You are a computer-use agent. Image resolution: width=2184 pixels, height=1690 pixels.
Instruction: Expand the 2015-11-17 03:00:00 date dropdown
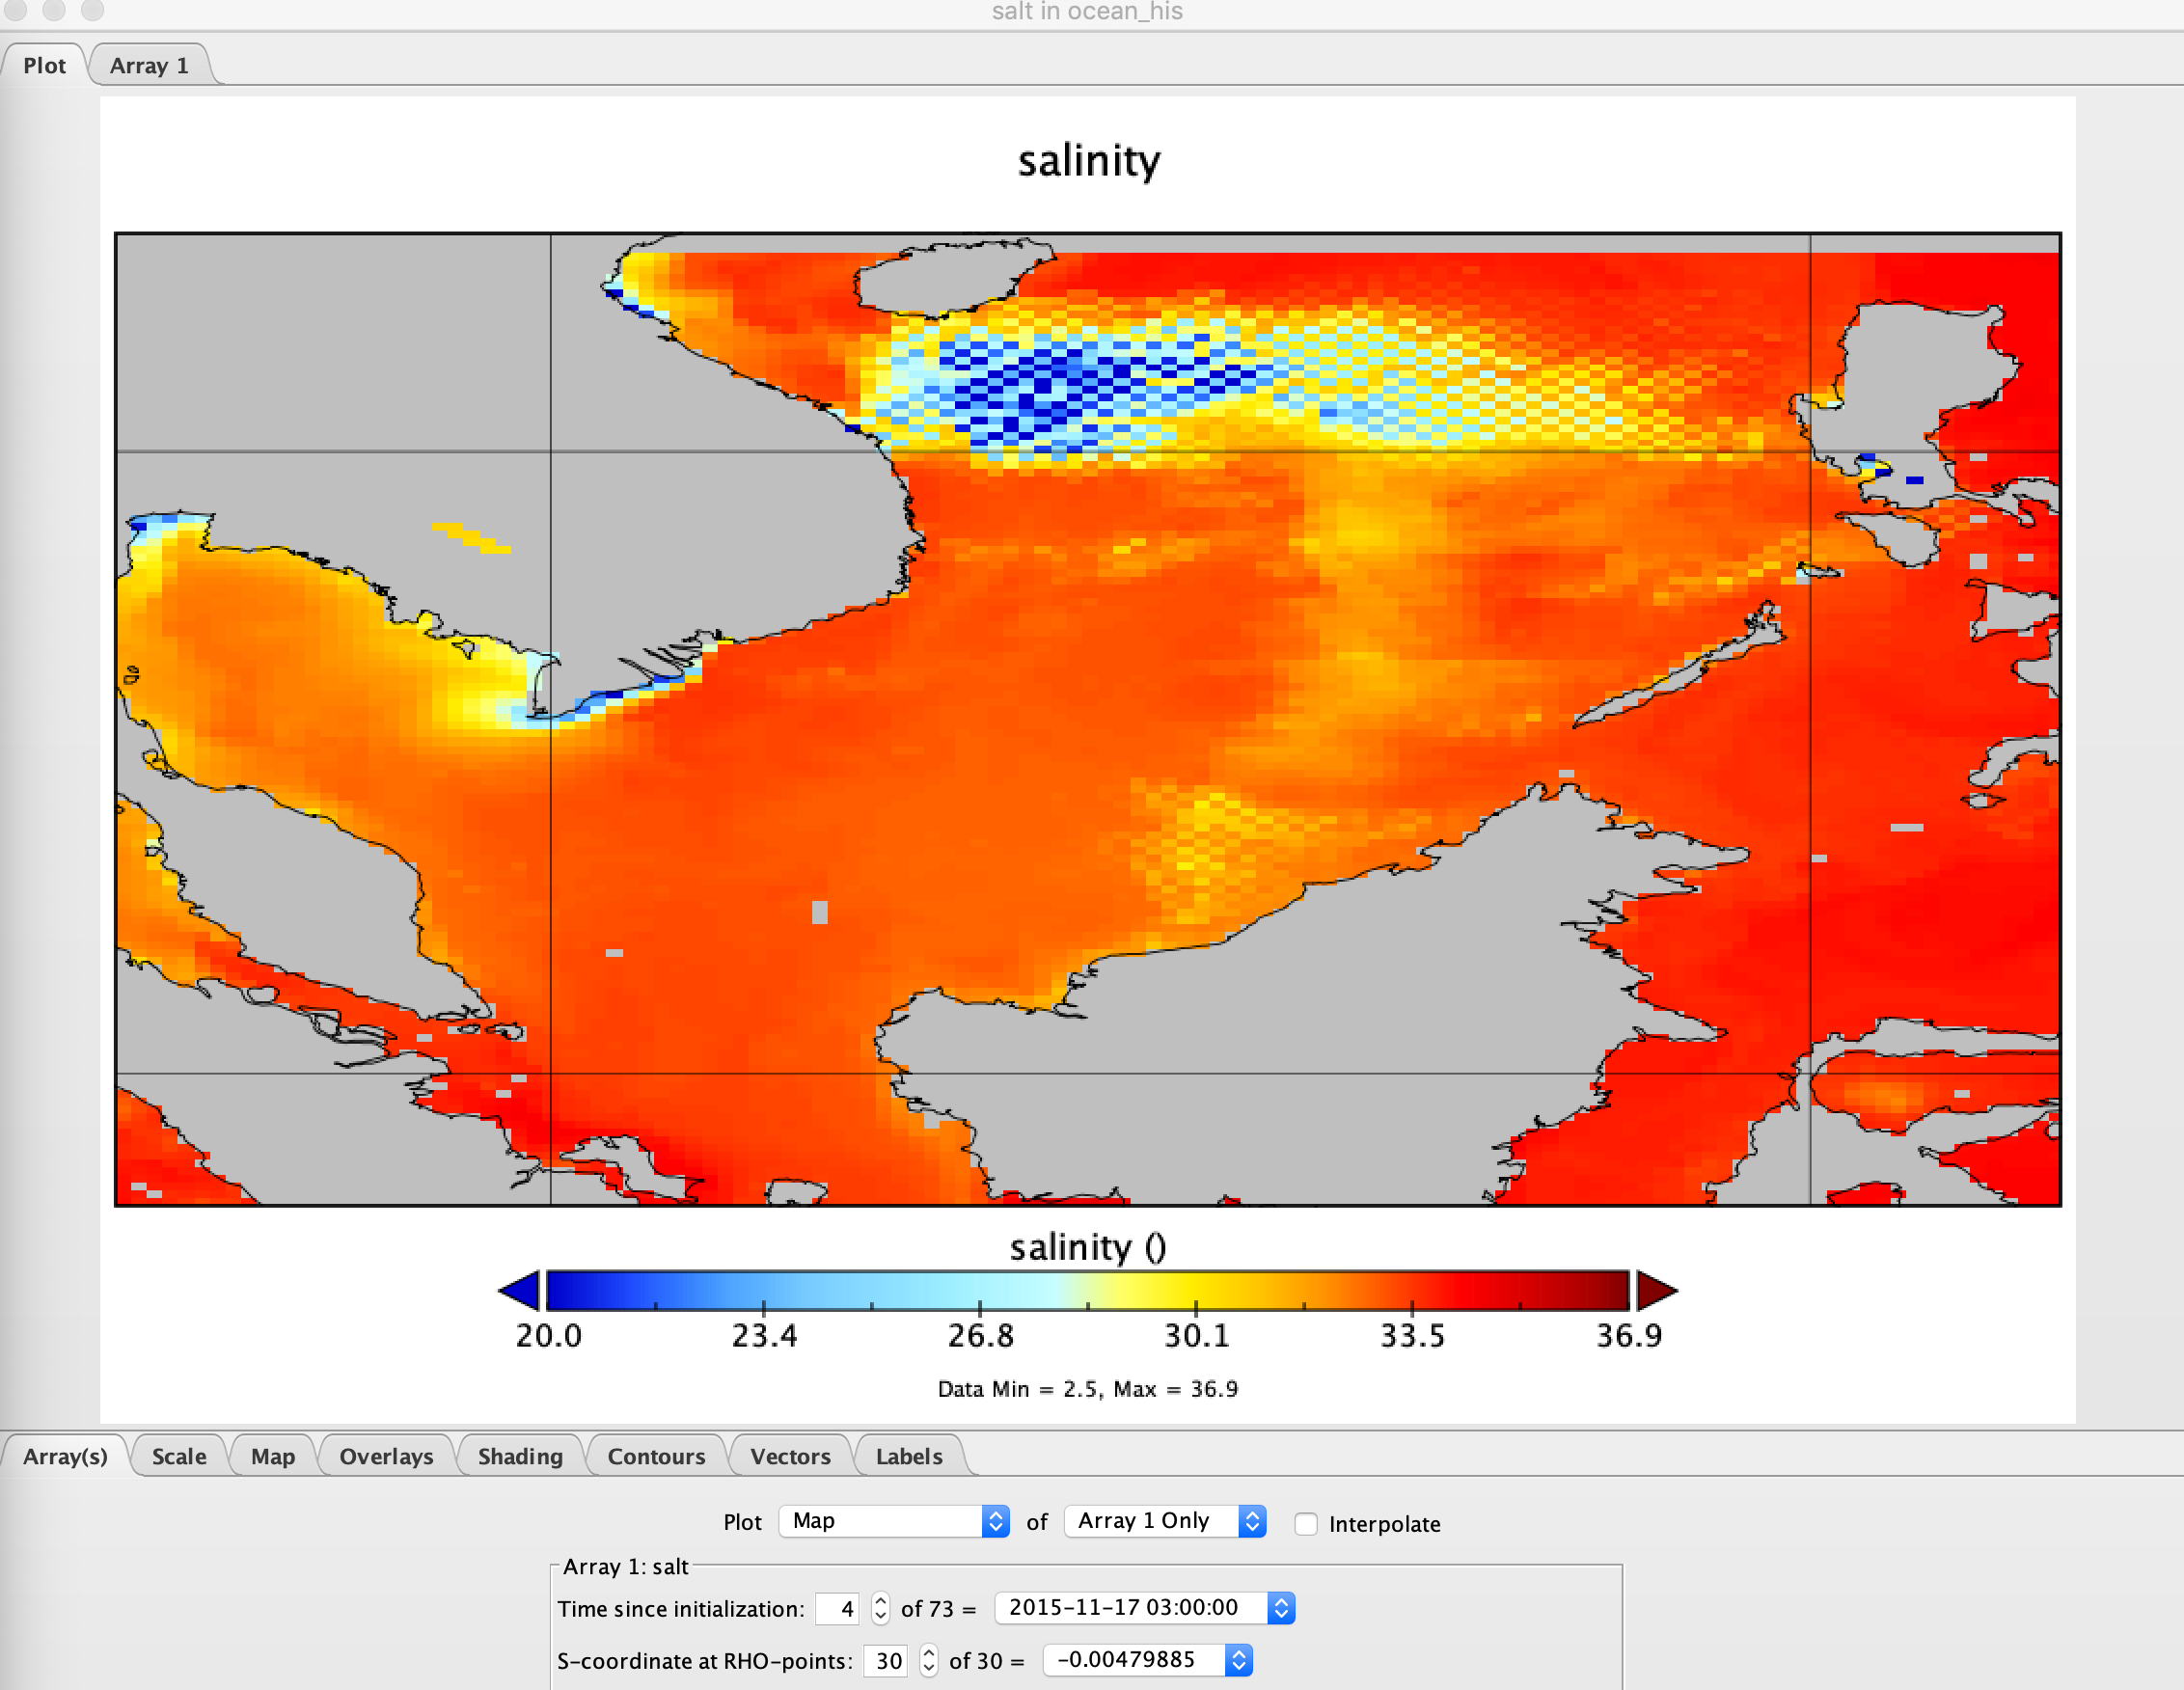(1144, 1608)
